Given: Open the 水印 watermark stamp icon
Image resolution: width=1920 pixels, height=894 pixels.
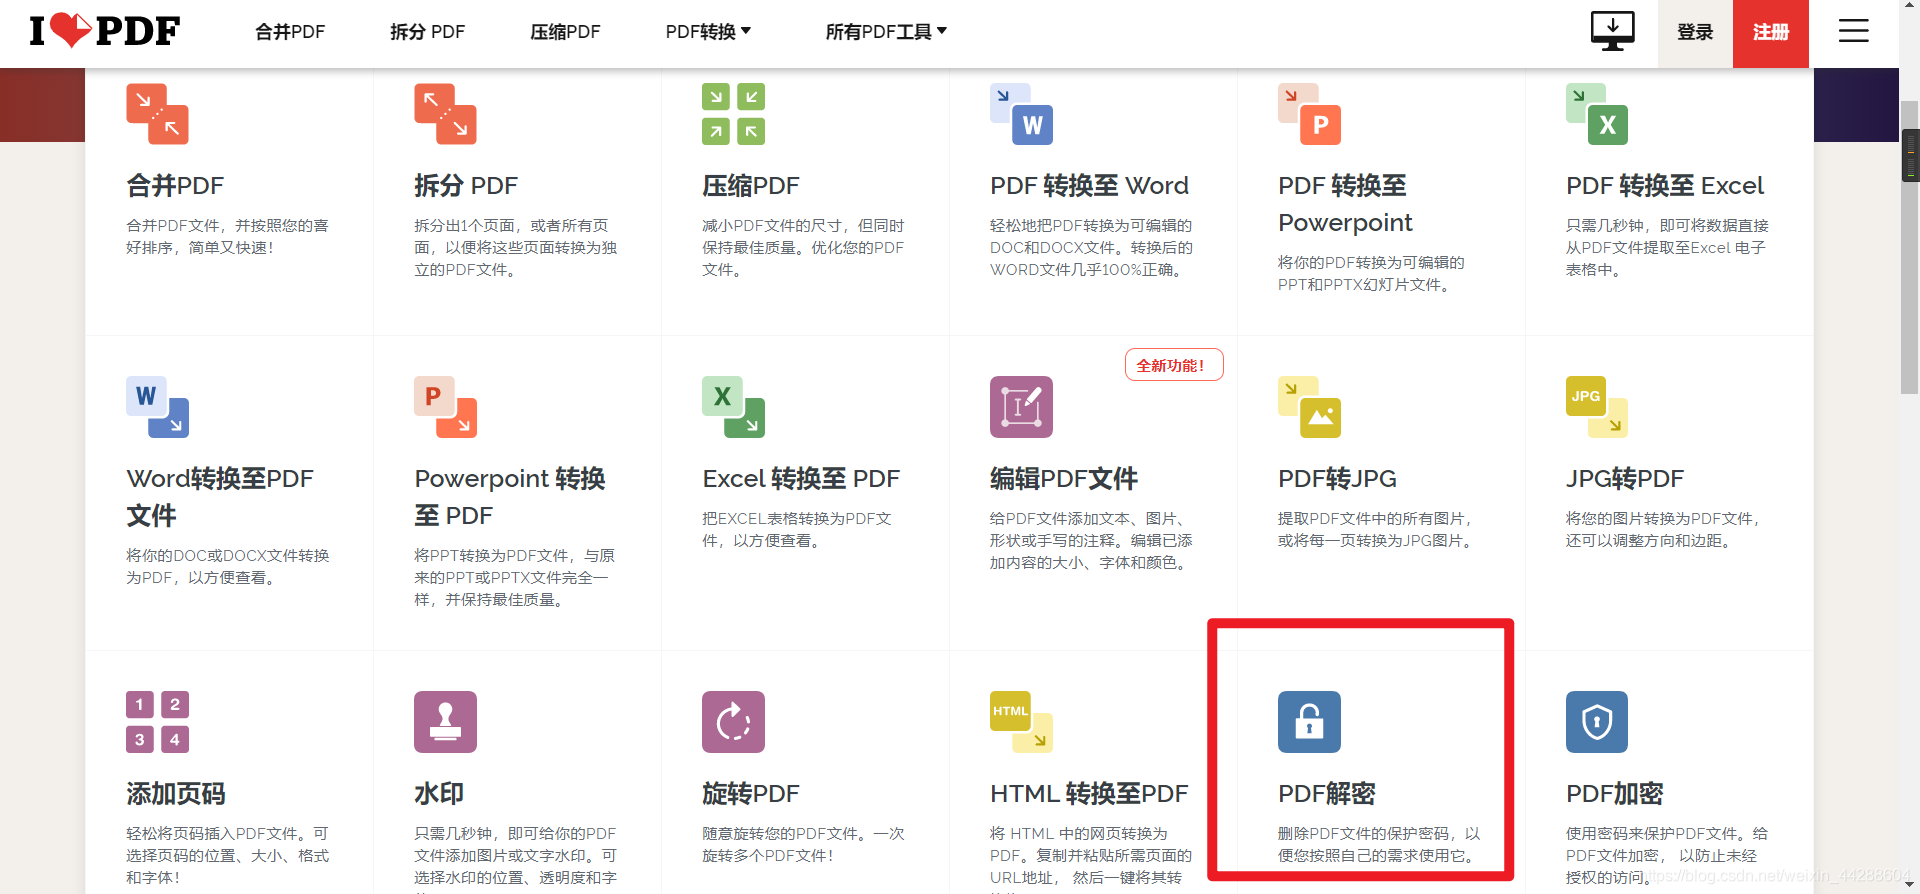Looking at the screenshot, I should (445, 722).
